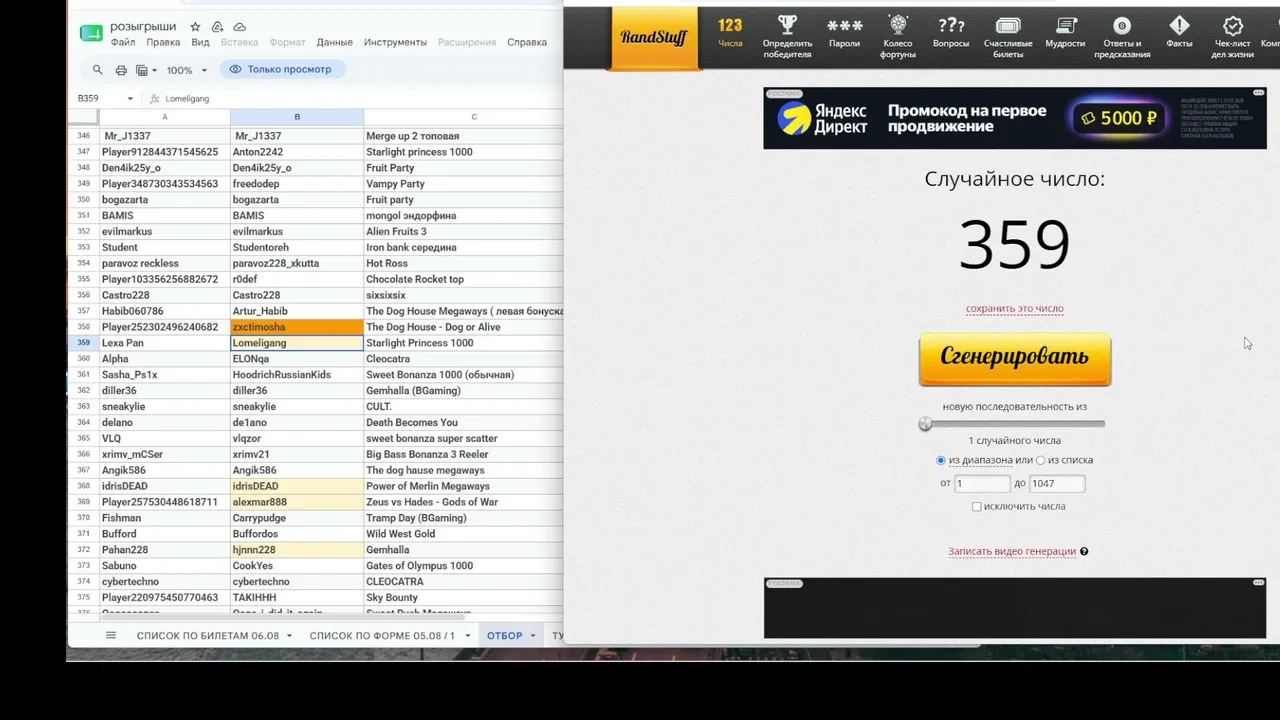Open Чек-лист дел жизни section
This screenshot has width=1280, height=720.
1233,37
